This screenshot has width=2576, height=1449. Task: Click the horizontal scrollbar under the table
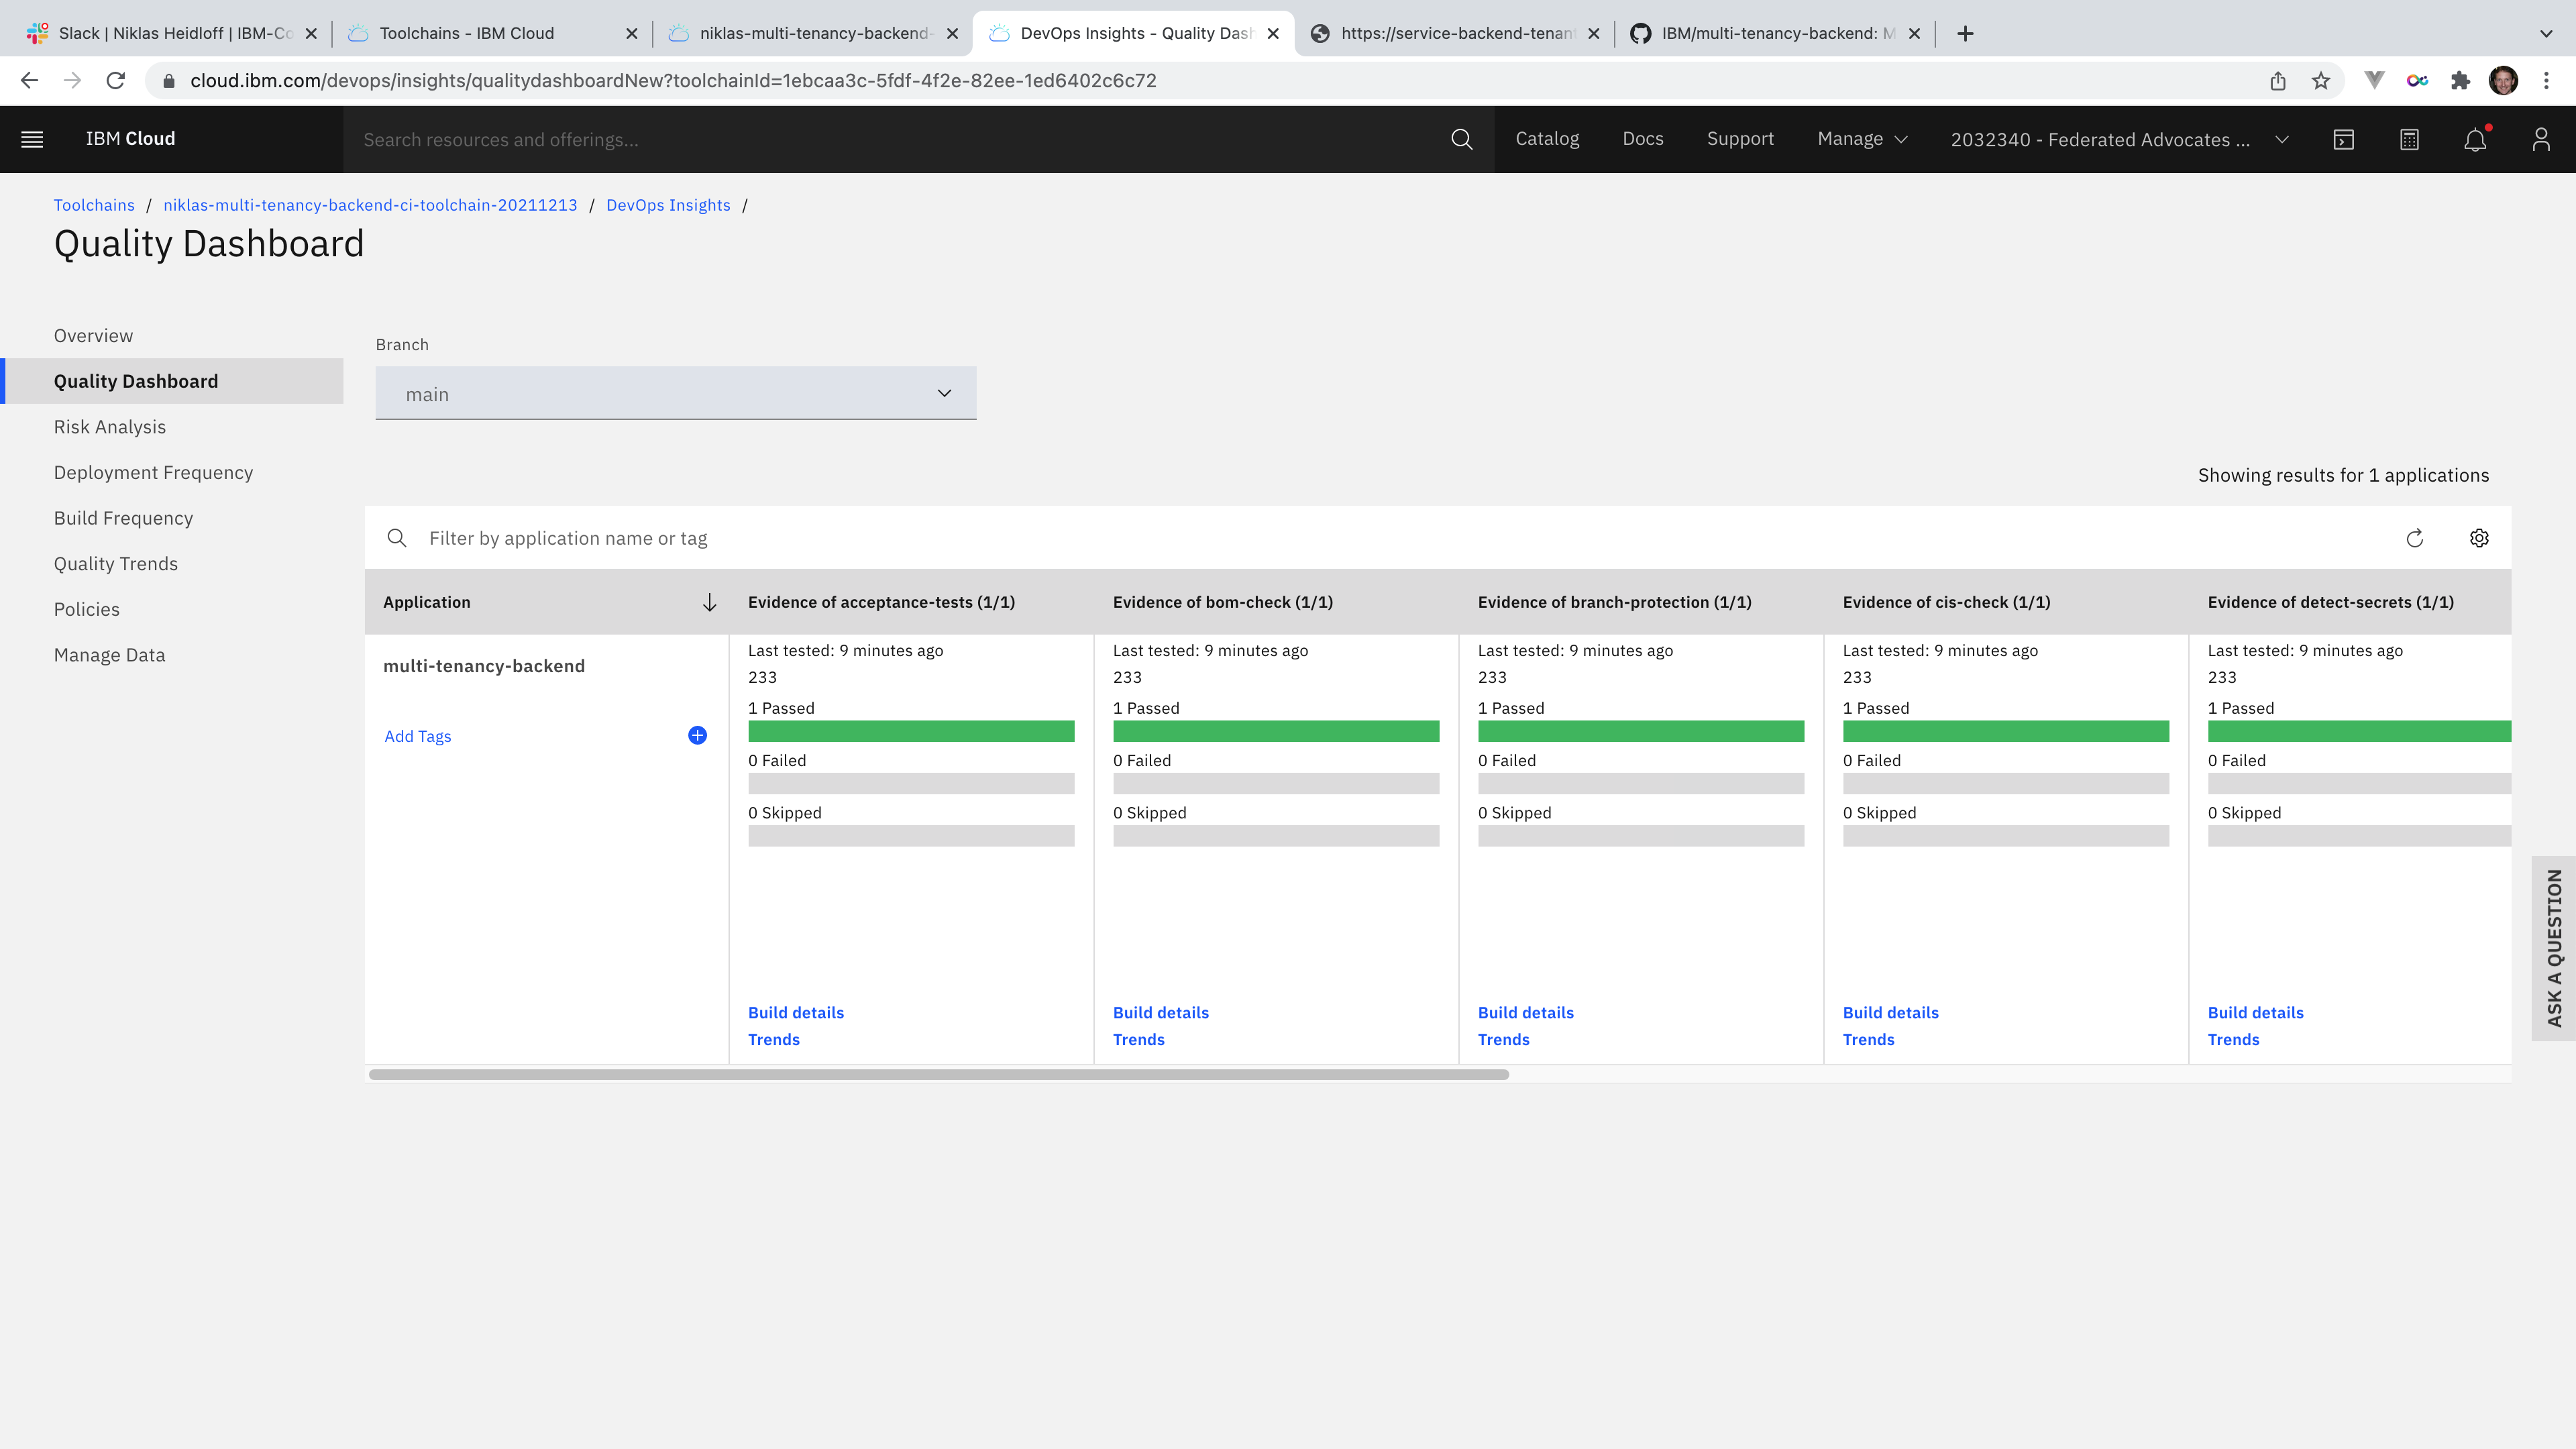pos(938,1074)
